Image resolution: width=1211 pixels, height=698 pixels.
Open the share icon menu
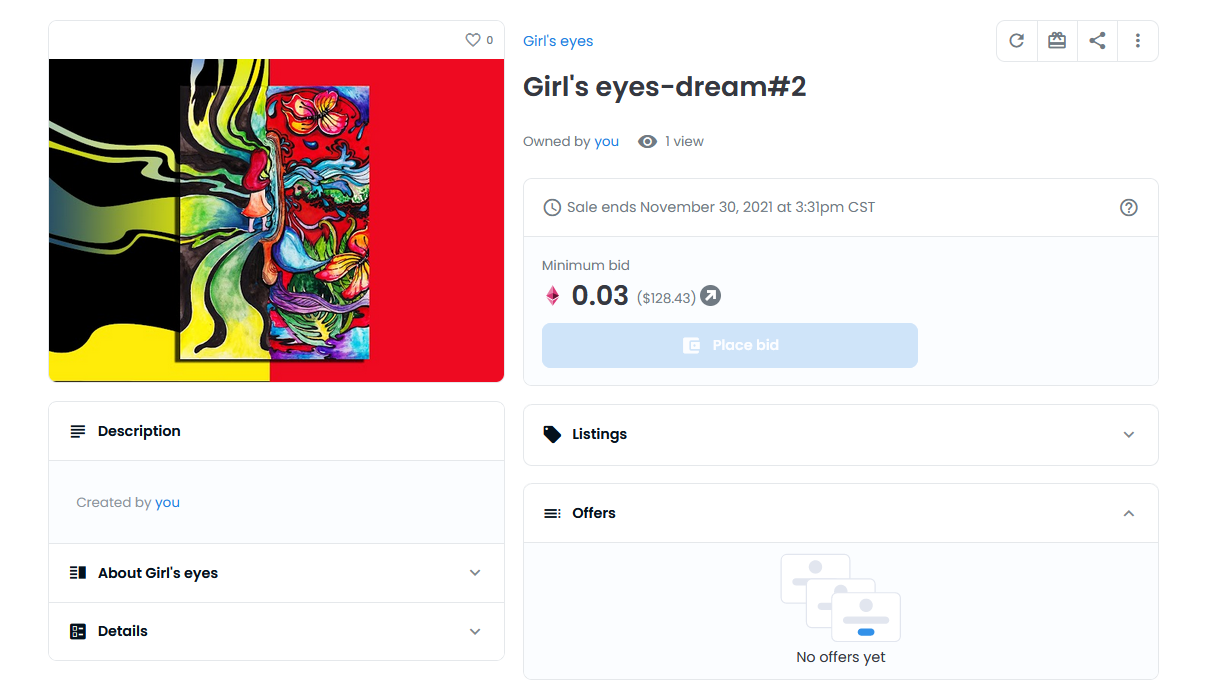pos(1097,41)
